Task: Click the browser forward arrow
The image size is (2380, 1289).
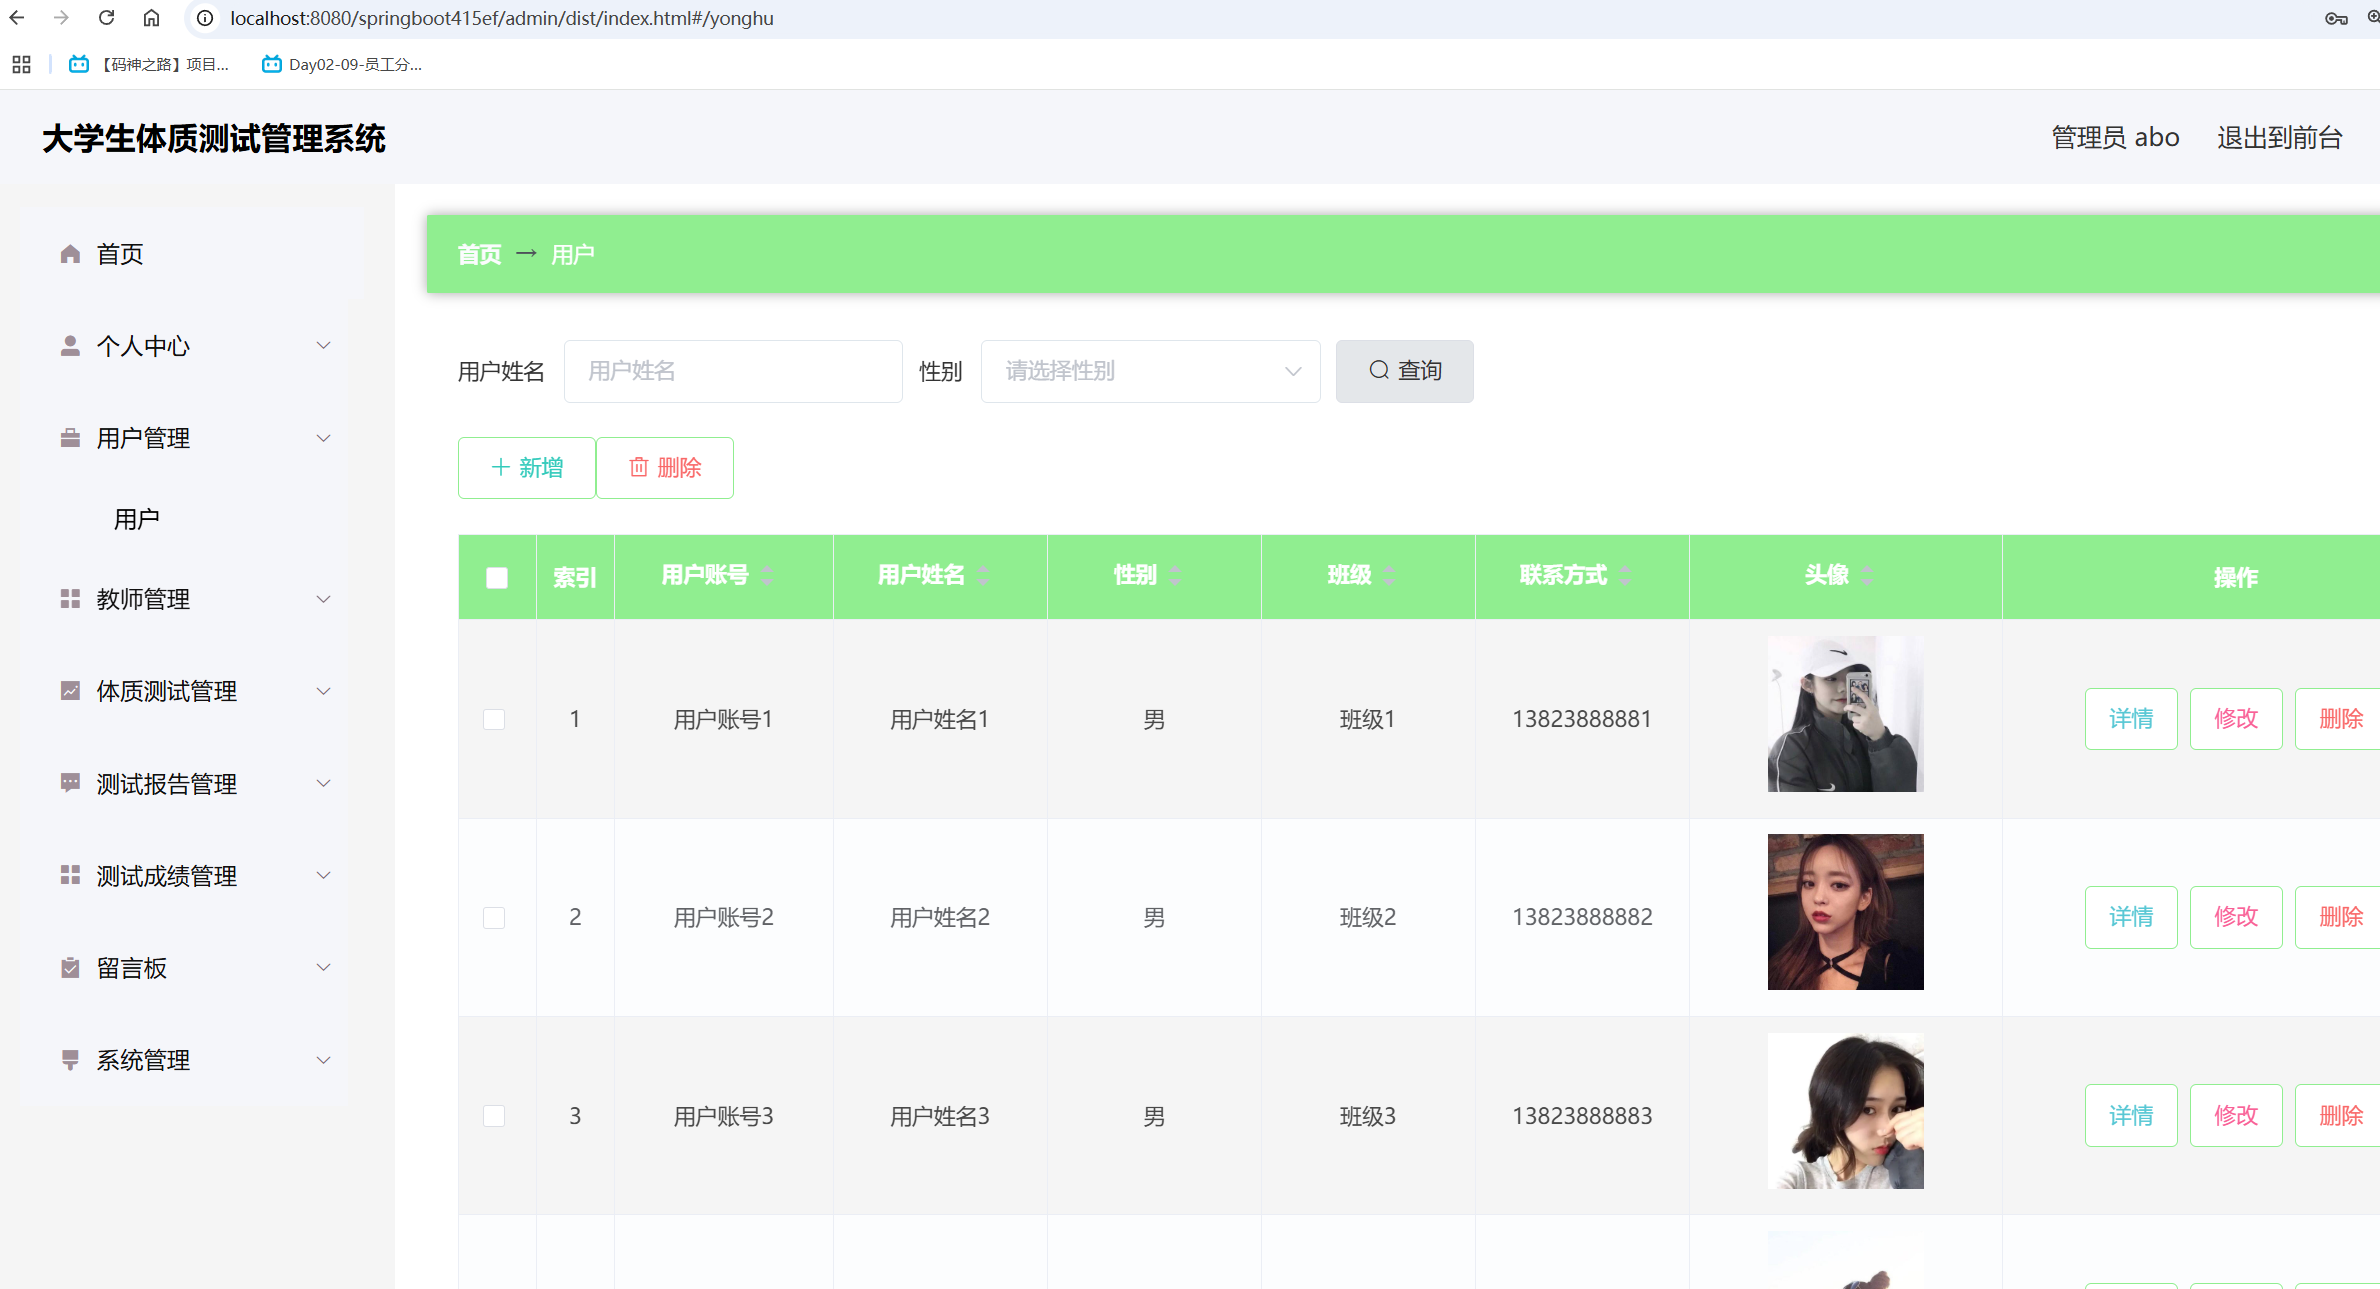Action: click(62, 18)
